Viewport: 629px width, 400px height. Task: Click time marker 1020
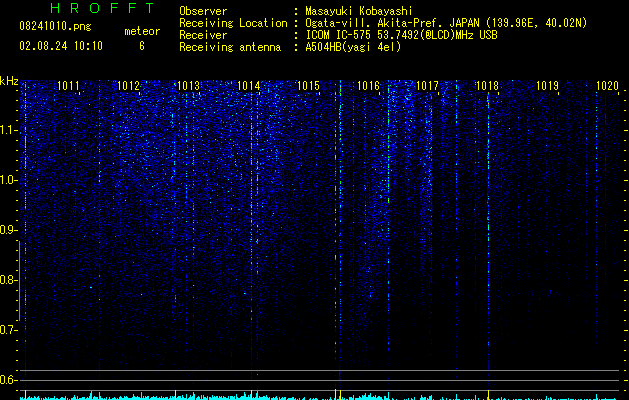pyautogui.click(x=607, y=86)
